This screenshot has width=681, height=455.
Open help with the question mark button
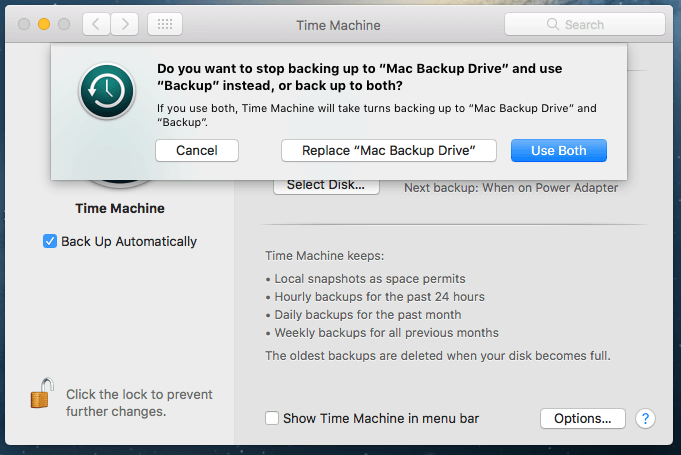click(645, 418)
